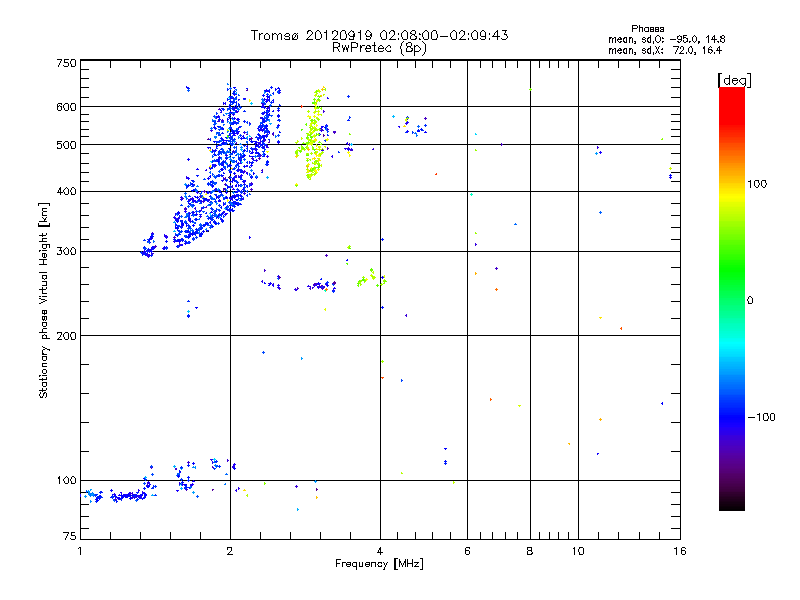Click the "mean, sd,O: -95.0, 14.8" line
This screenshot has height=600, width=800.
[x=666, y=39]
